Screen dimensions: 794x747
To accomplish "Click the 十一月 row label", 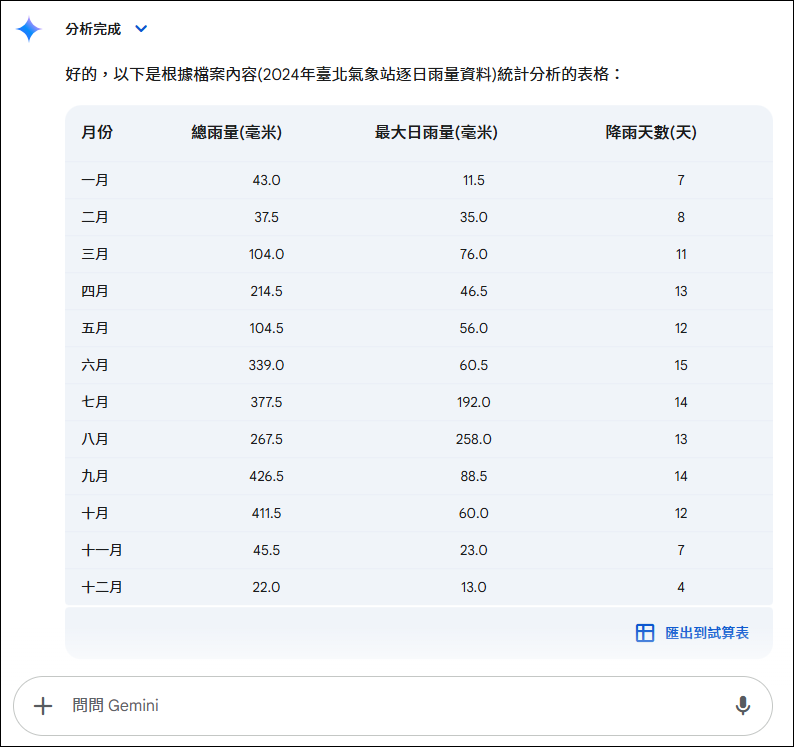I will click(102, 549).
